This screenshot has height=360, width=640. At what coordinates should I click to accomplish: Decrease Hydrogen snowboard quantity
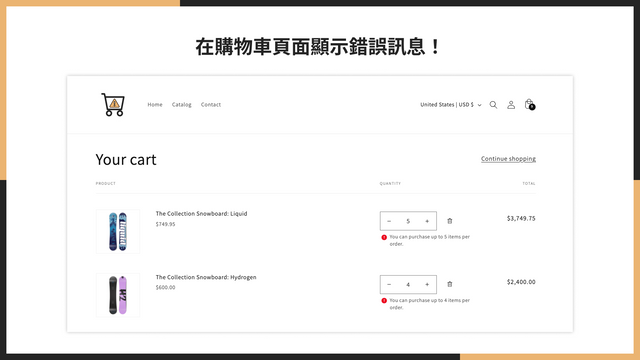[x=389, y=284]
